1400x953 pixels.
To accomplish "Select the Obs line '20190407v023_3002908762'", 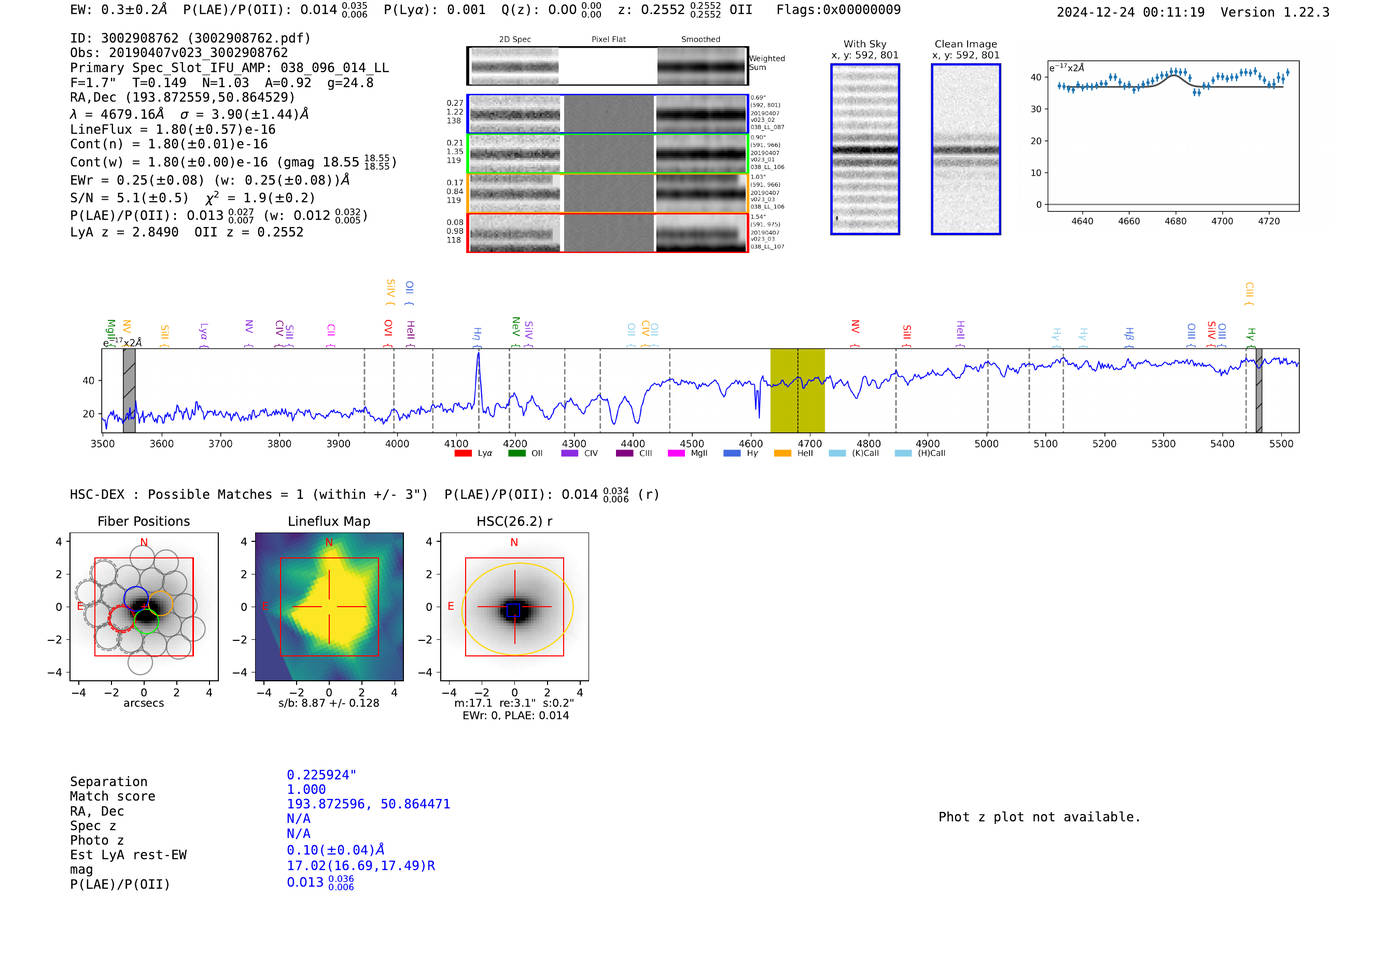I will click(179, 53).
